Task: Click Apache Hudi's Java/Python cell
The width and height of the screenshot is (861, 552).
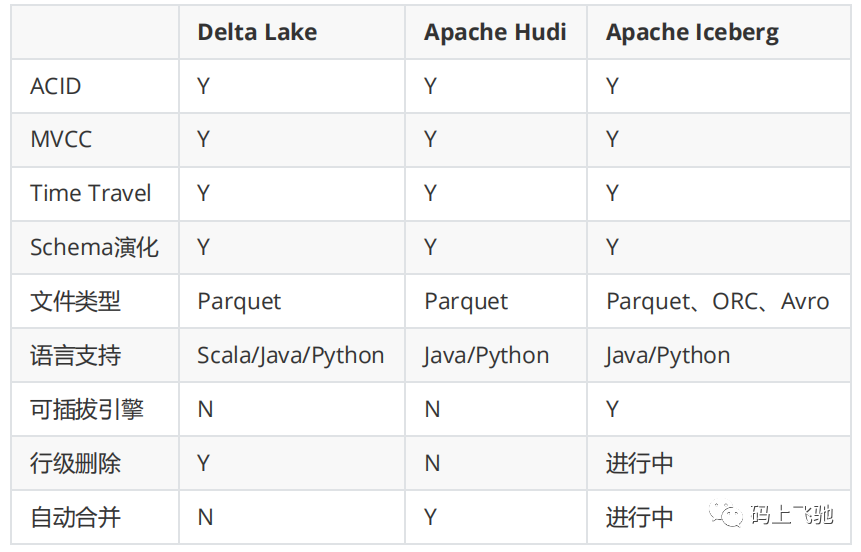Action: [x=486, y=355]
